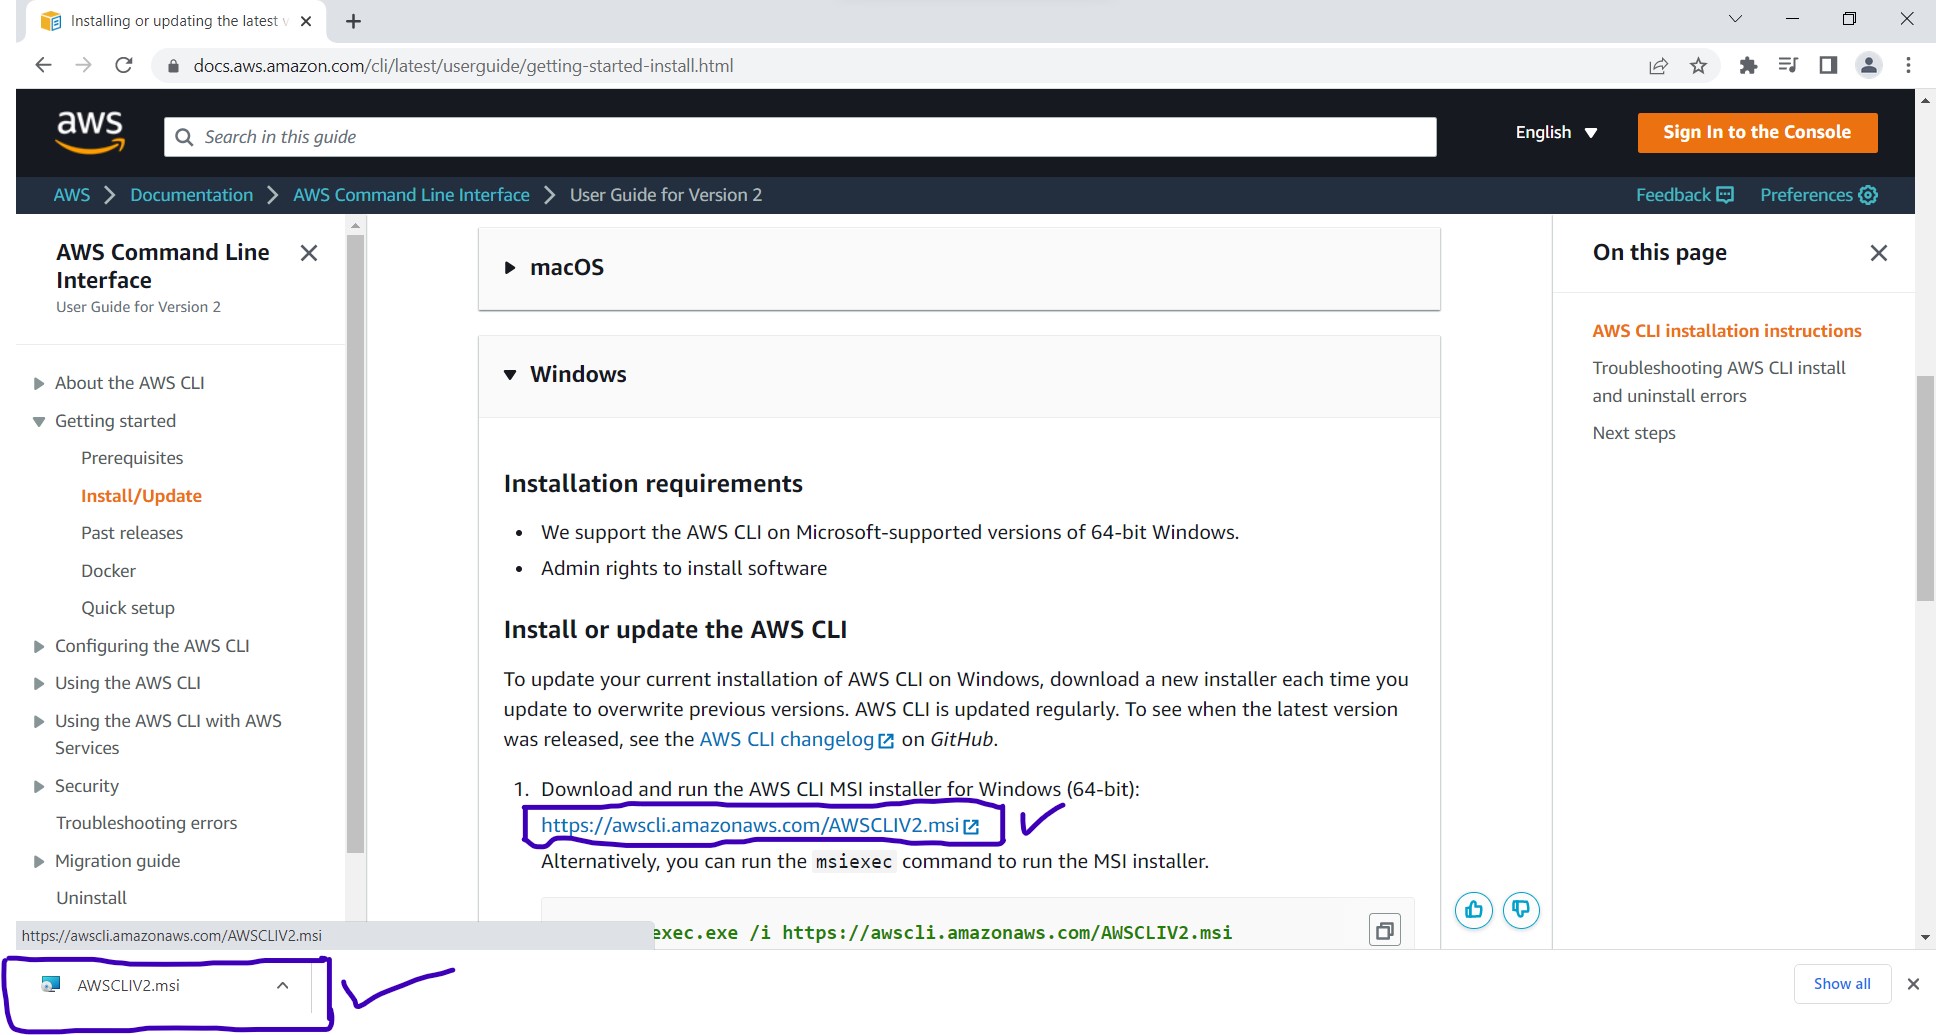Click the Feedback icon in the top bar
Screen dimensions: 1936x1035
tap(1724, 194)
